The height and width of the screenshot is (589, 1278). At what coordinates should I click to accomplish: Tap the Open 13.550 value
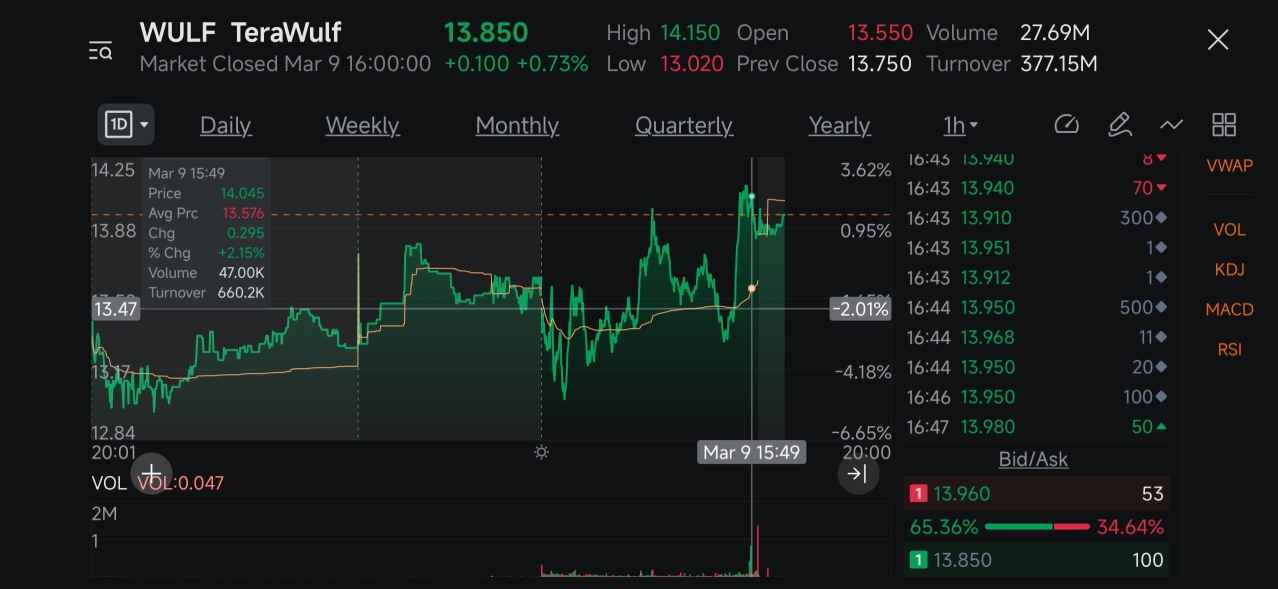(x=880, y=33)
